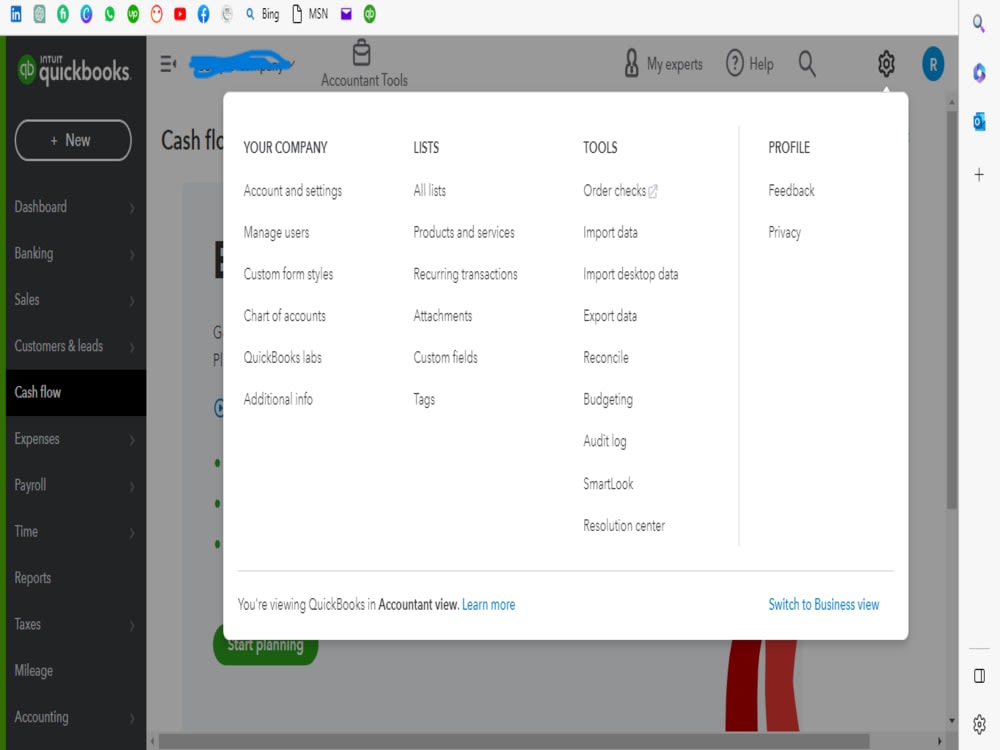Click the + New button
The image size is (1000, 750).
tap(73, 140)
